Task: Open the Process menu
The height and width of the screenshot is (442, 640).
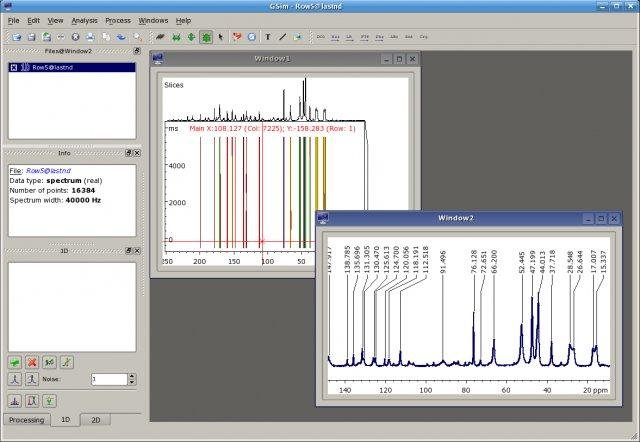Action: [x=117, y=20]
